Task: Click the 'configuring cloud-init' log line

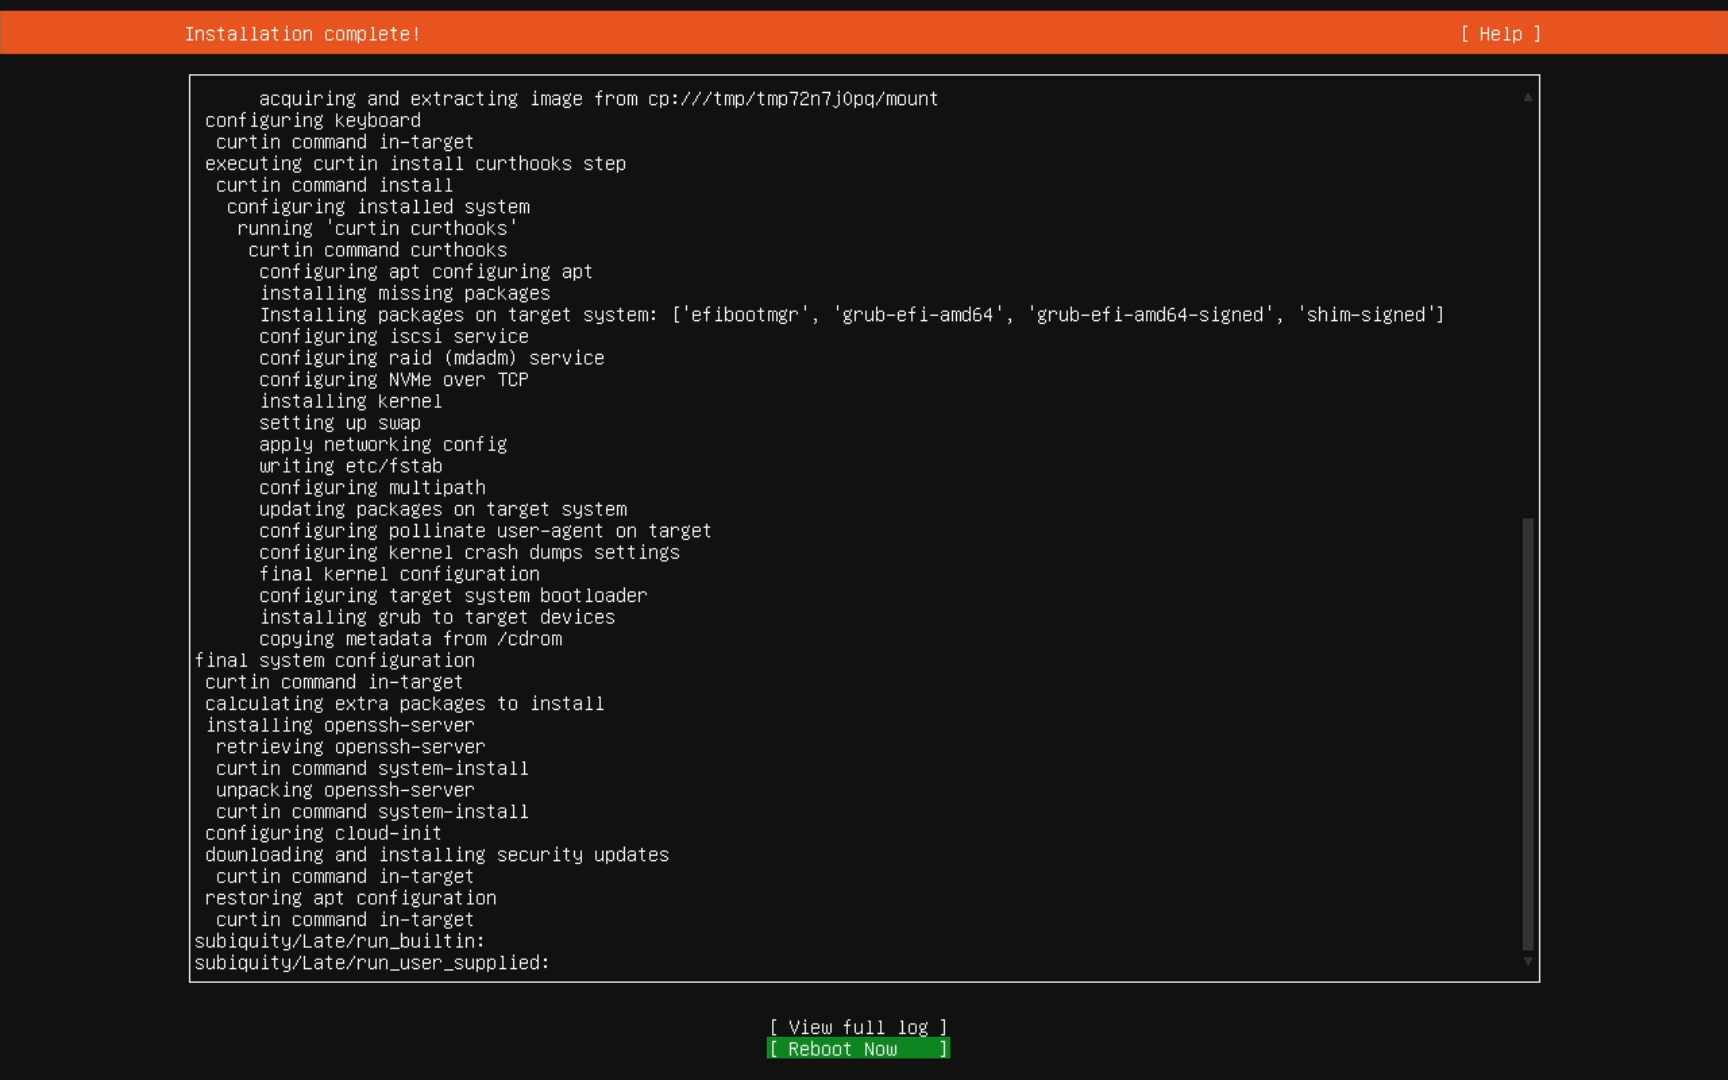Action: [323, 833]
